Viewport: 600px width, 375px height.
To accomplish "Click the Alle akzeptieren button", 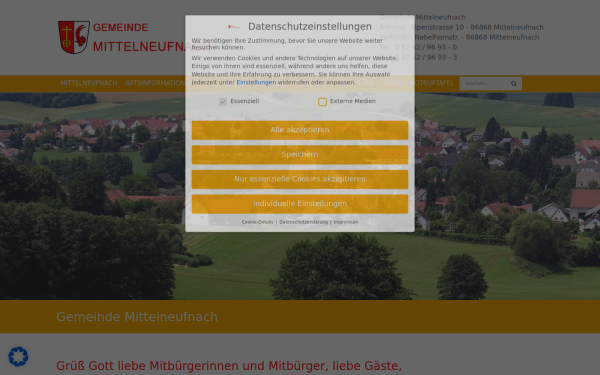I will (300, 130).
